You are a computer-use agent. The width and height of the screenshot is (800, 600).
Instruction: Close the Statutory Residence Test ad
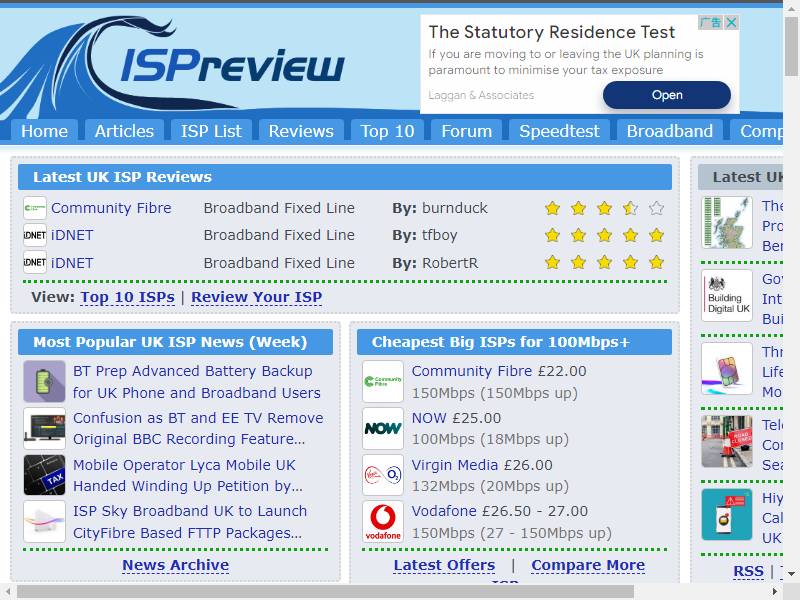point(731,22)
